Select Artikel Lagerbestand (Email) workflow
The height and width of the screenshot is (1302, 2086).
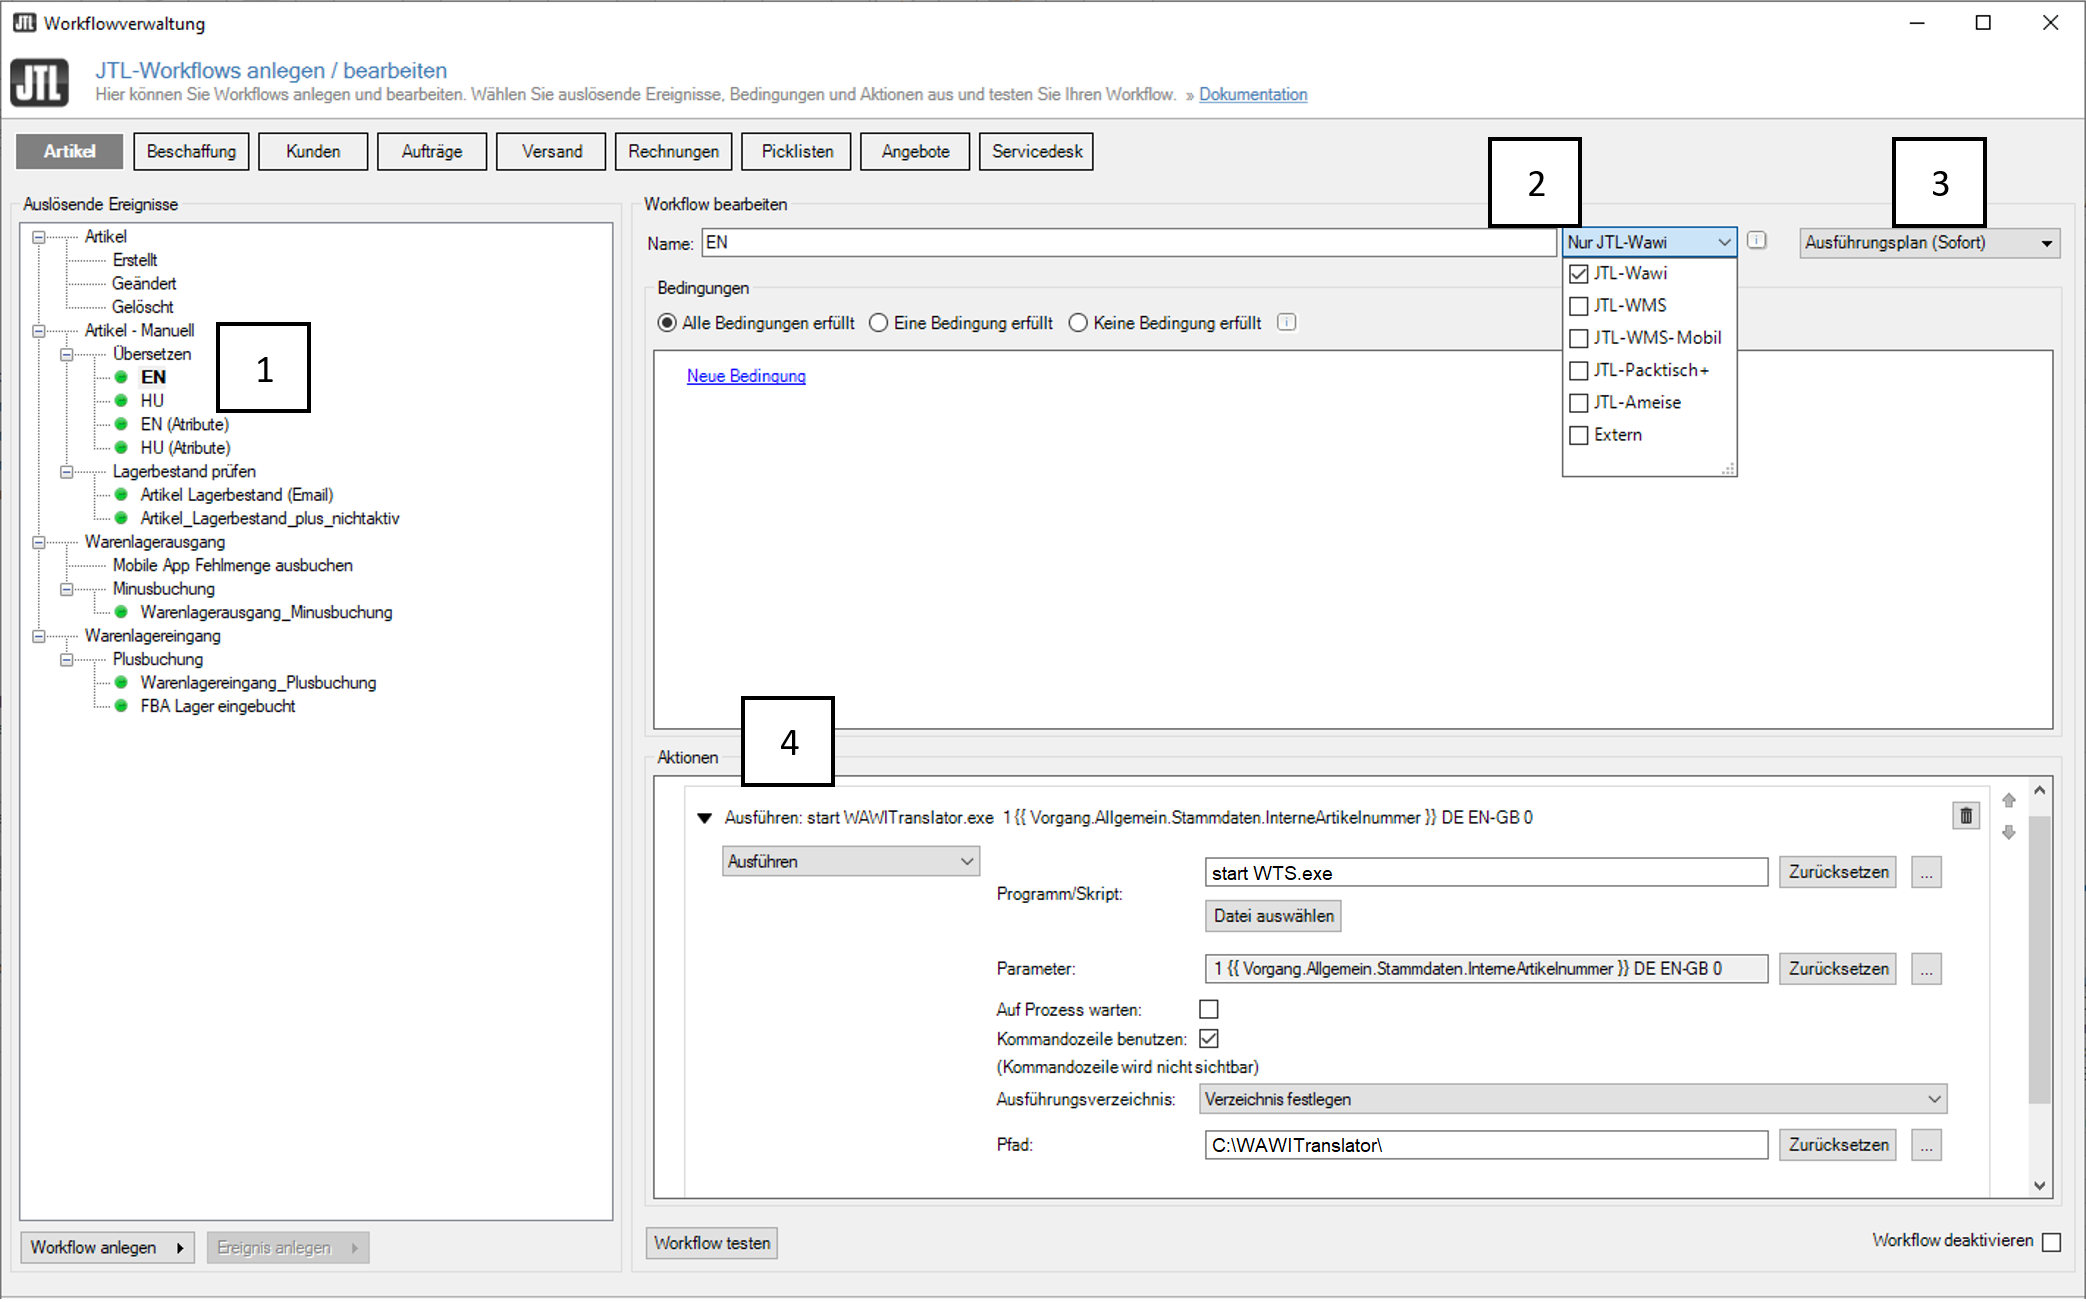(237, 495)
